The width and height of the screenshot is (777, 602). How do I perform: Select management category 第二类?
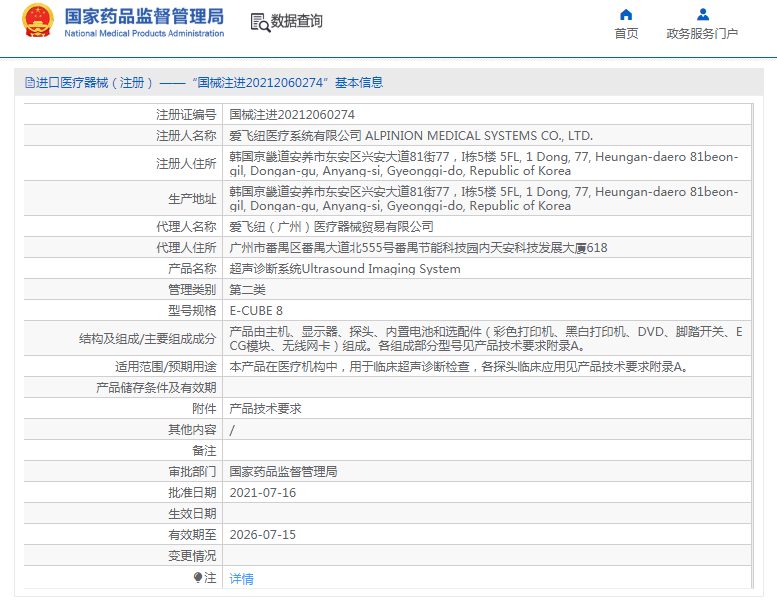pyautogui.click(x=247, y=290)
